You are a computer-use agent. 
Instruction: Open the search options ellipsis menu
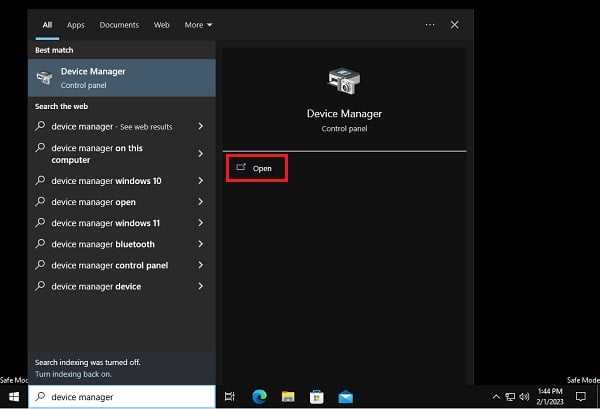[x=430, y=24]
